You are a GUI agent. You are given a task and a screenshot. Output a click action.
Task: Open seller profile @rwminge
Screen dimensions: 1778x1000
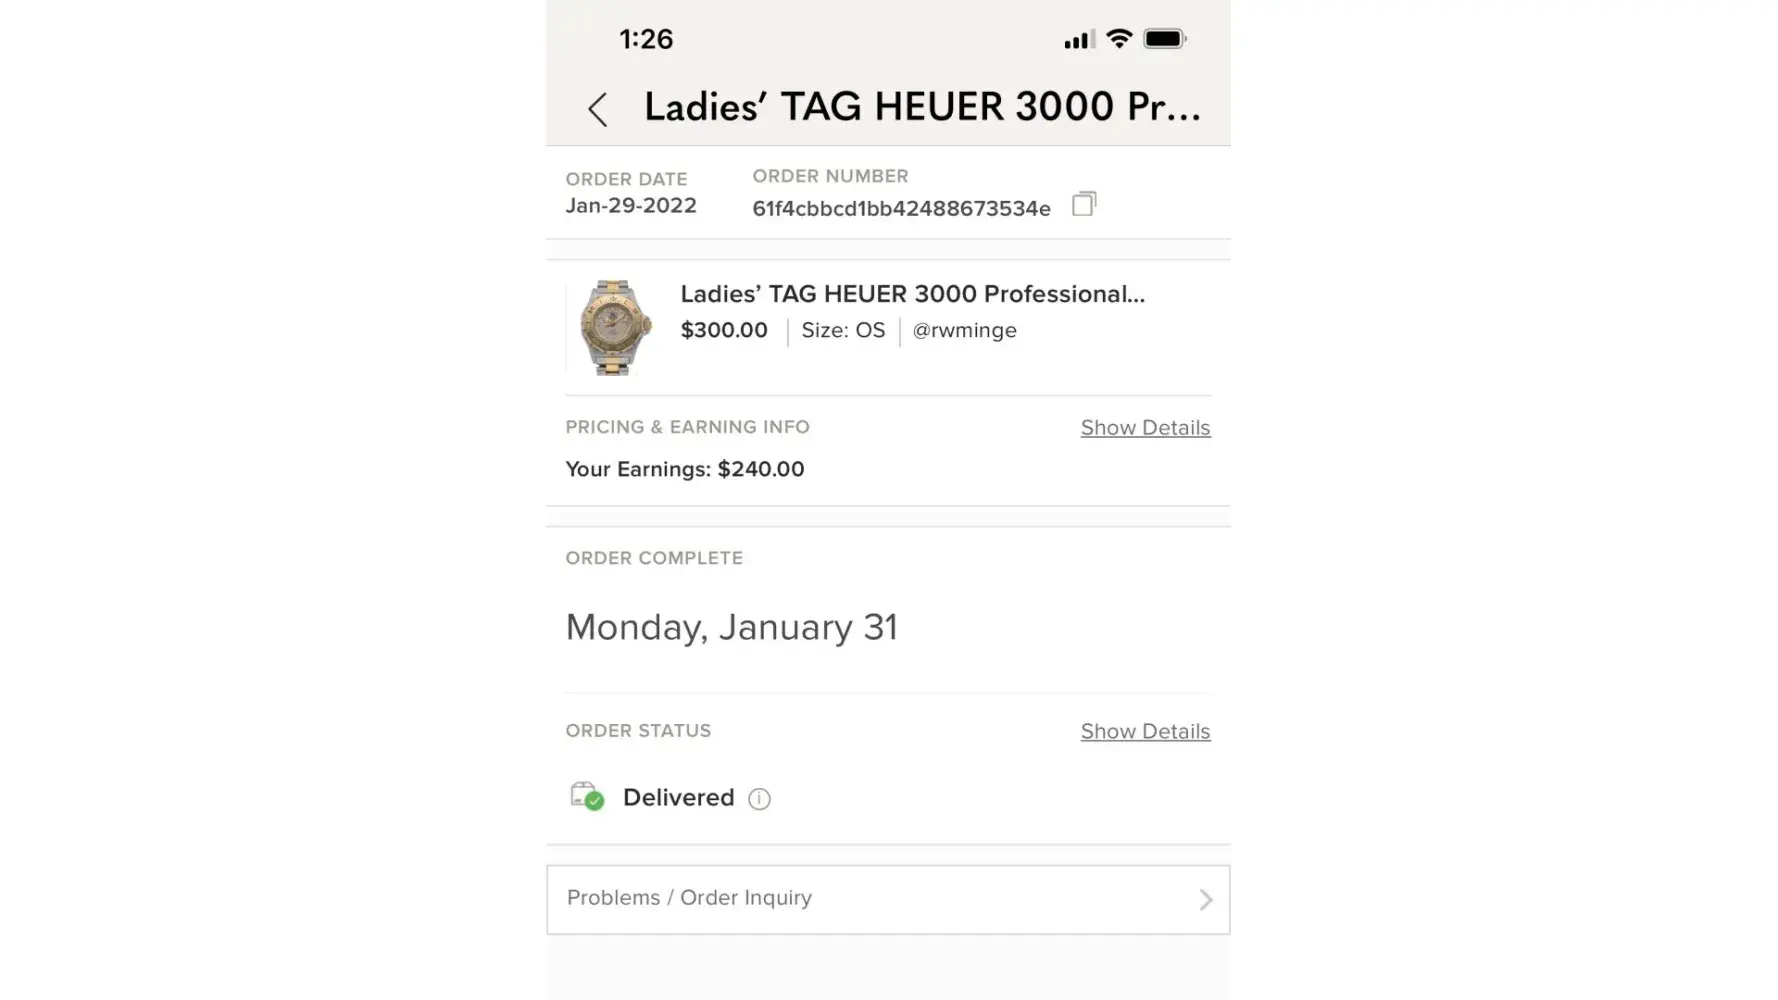(964, 331)
